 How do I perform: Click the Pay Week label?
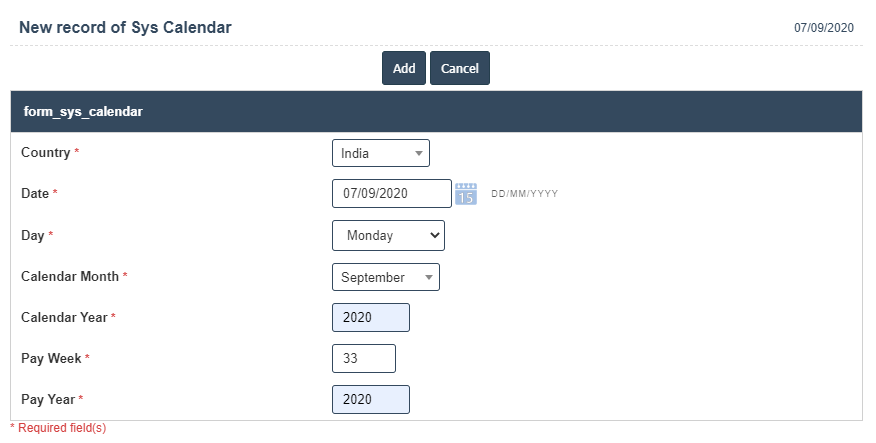[51, 357]
